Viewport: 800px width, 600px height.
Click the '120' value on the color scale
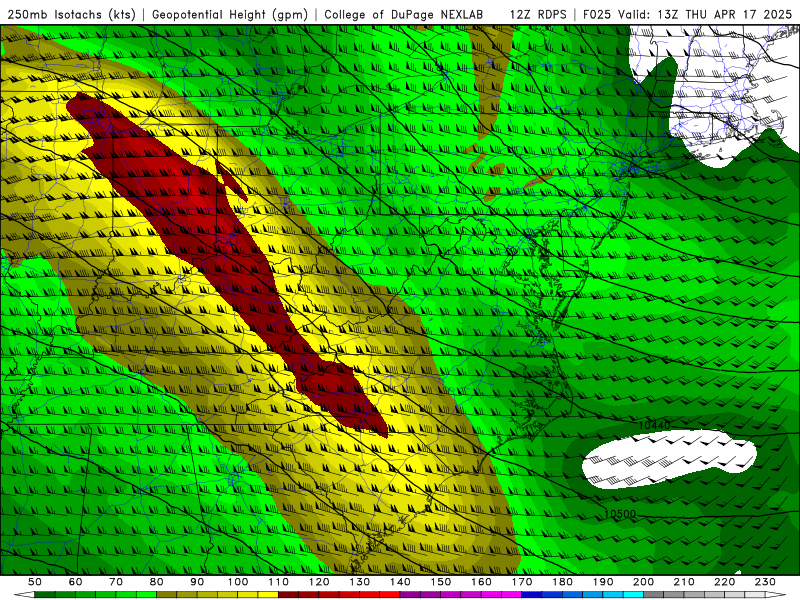pyautogui.click(x=319, y=582)
